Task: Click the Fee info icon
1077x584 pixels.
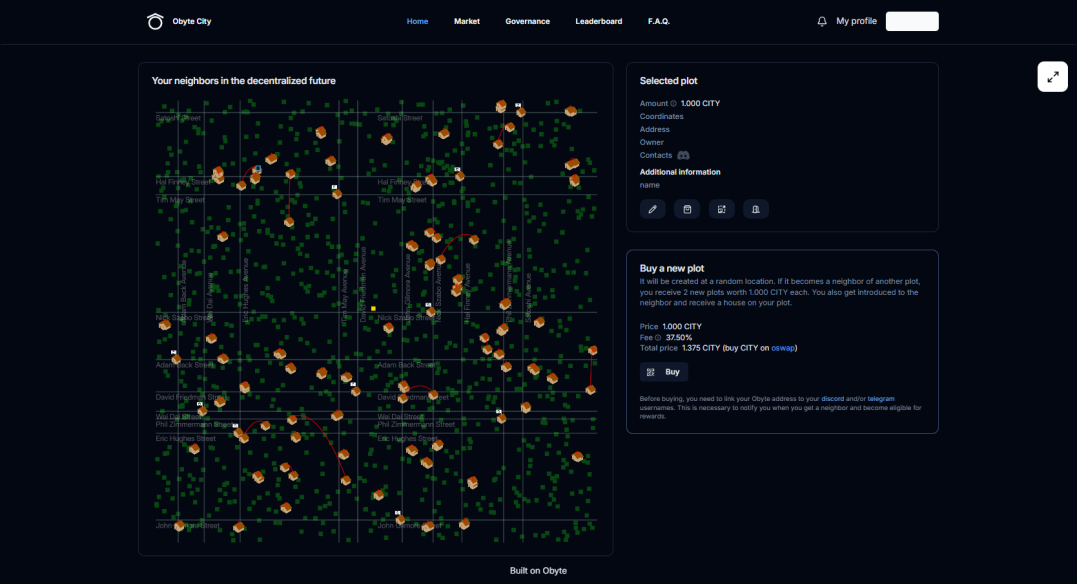Action: click(658, 338)
